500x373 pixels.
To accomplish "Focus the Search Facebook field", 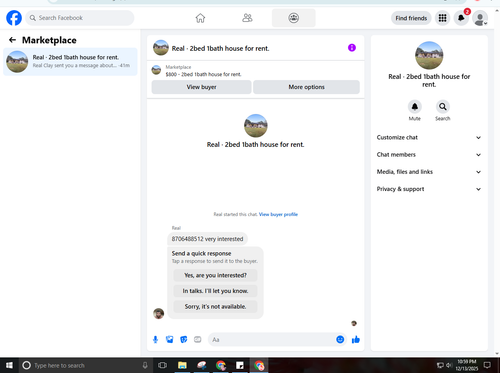I will (x=80, y=18).
